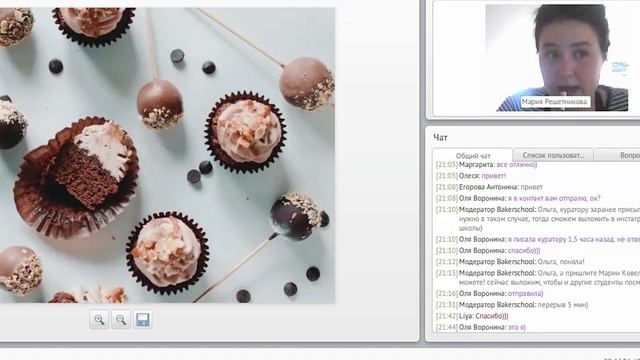Click Модератор message 'перерыв 5 мин)'
The width and height of the screenshot is (640, 360).
(512, 304)
